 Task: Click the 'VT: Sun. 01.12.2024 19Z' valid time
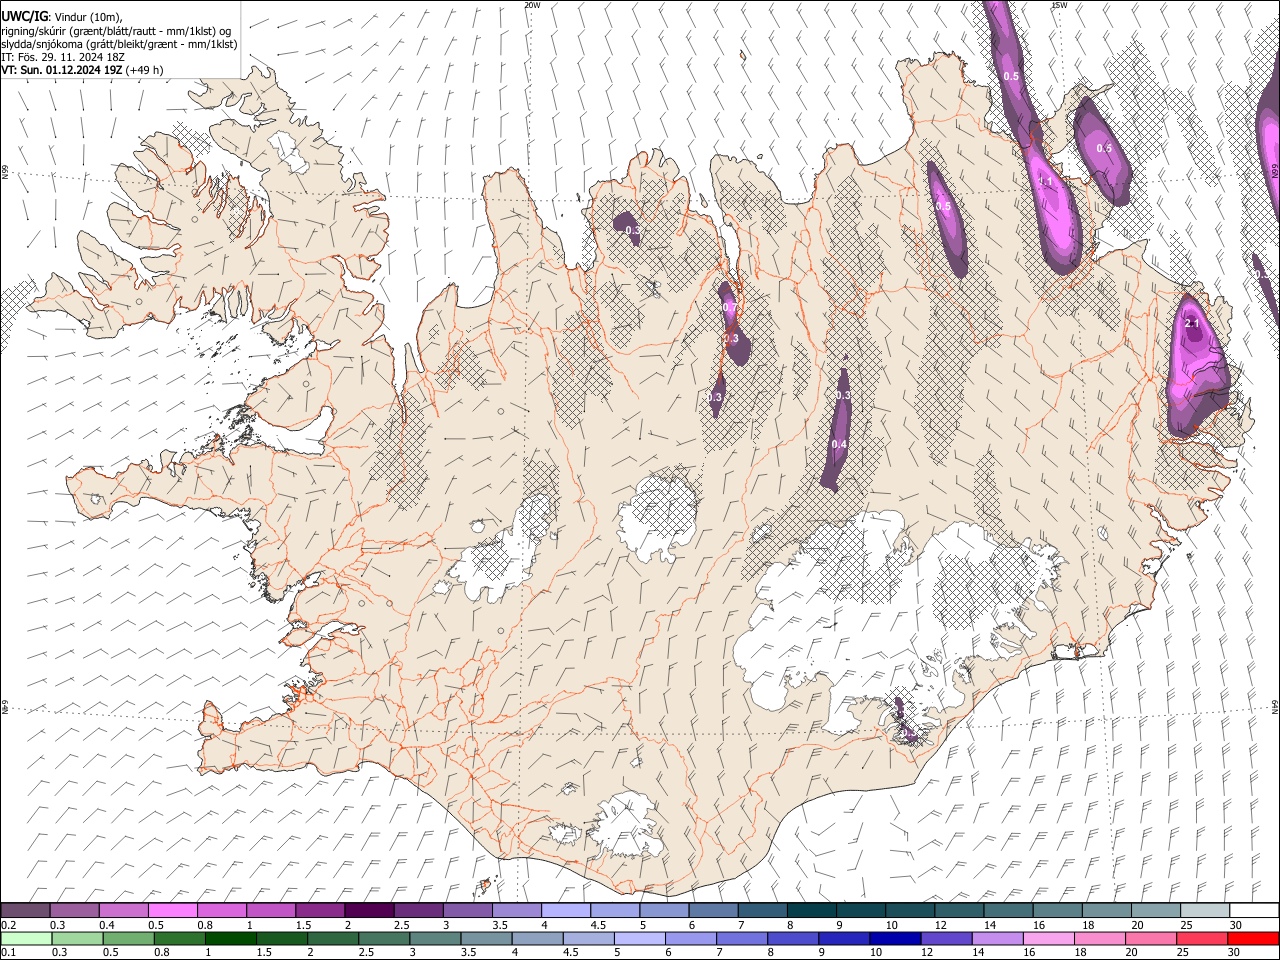point(62,70)
